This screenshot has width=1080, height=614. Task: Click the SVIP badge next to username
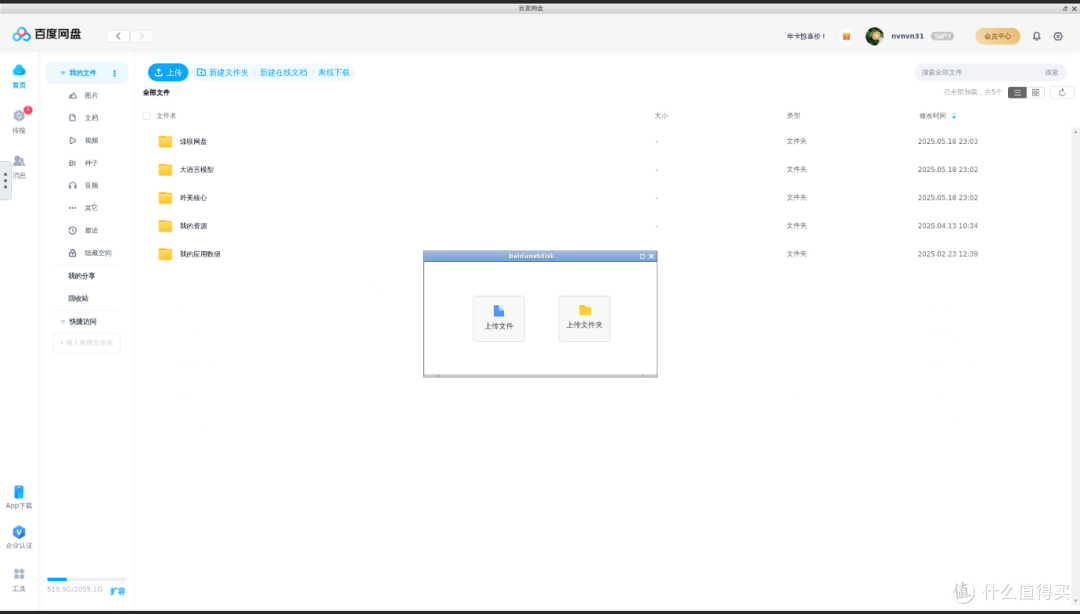point(942,36)
